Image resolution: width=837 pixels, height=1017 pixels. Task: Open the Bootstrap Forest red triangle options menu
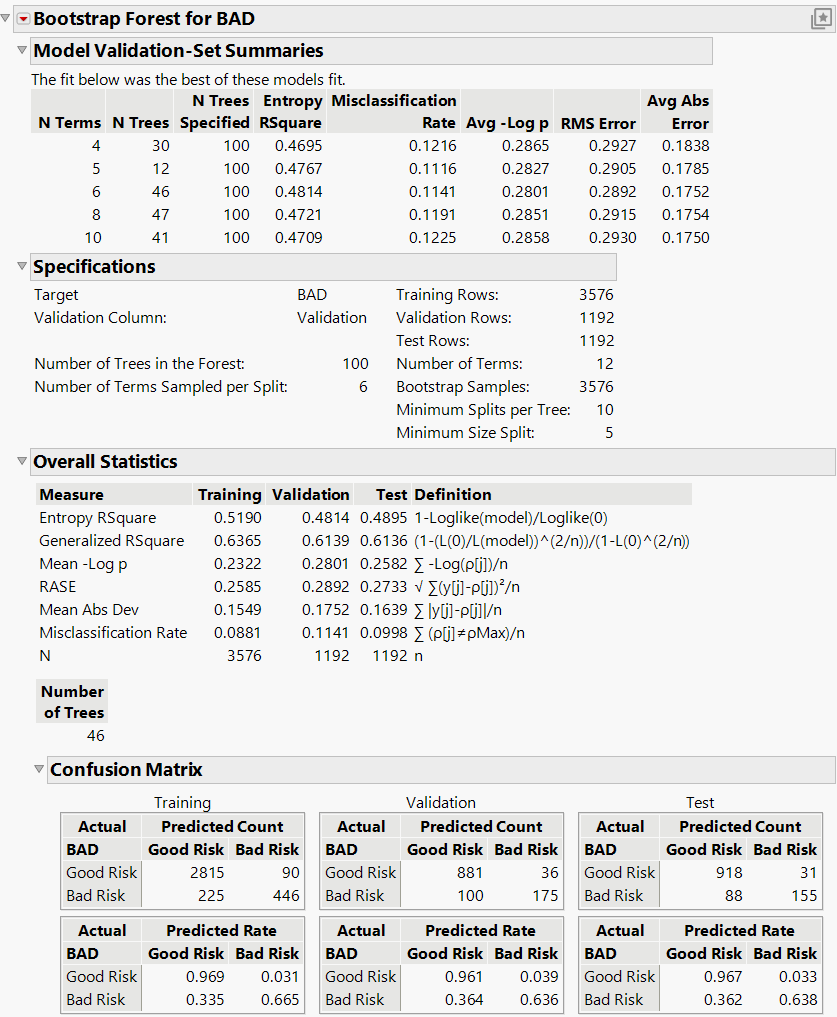23,18
